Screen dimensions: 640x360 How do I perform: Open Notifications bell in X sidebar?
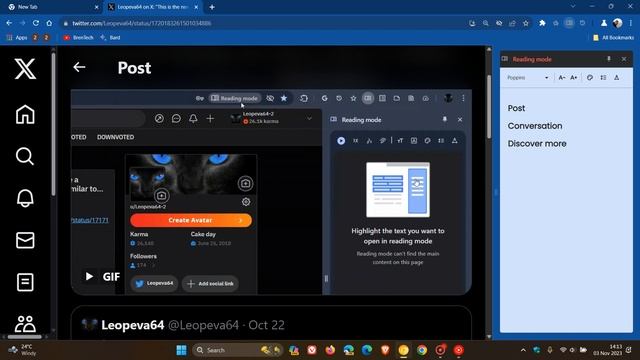(x=25, y=198)
